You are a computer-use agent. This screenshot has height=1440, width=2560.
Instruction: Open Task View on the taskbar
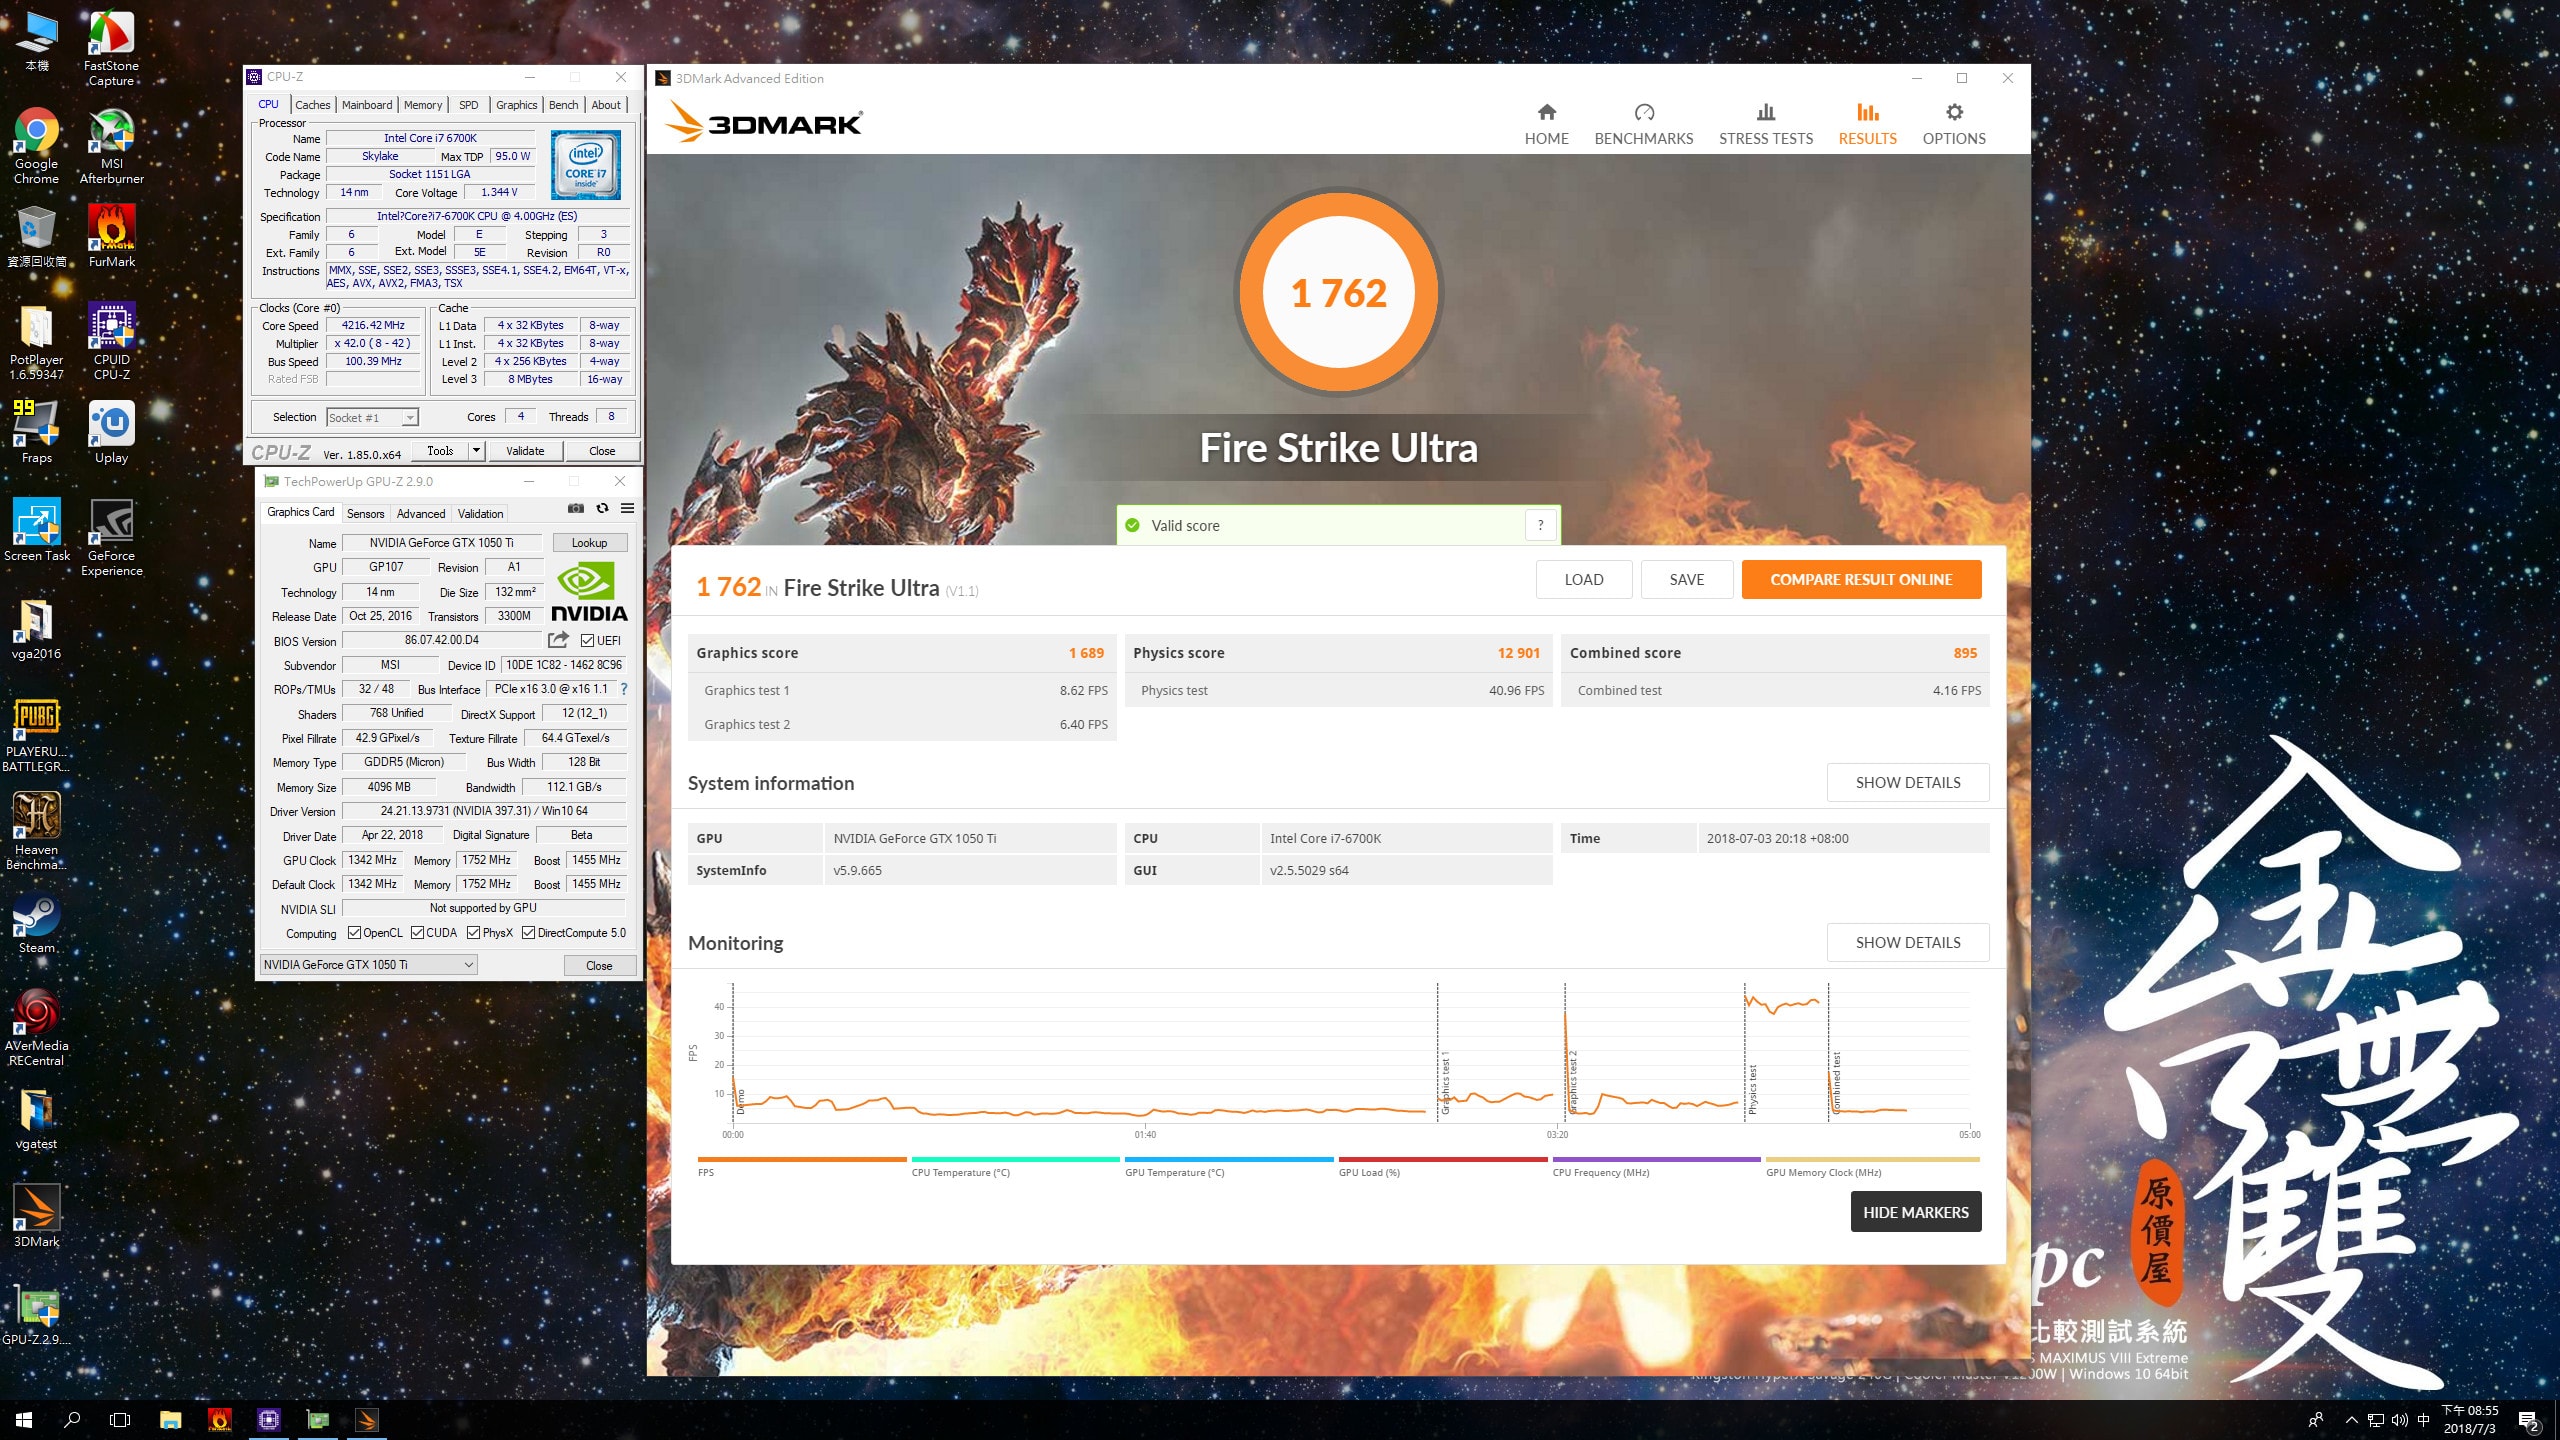120,1420
